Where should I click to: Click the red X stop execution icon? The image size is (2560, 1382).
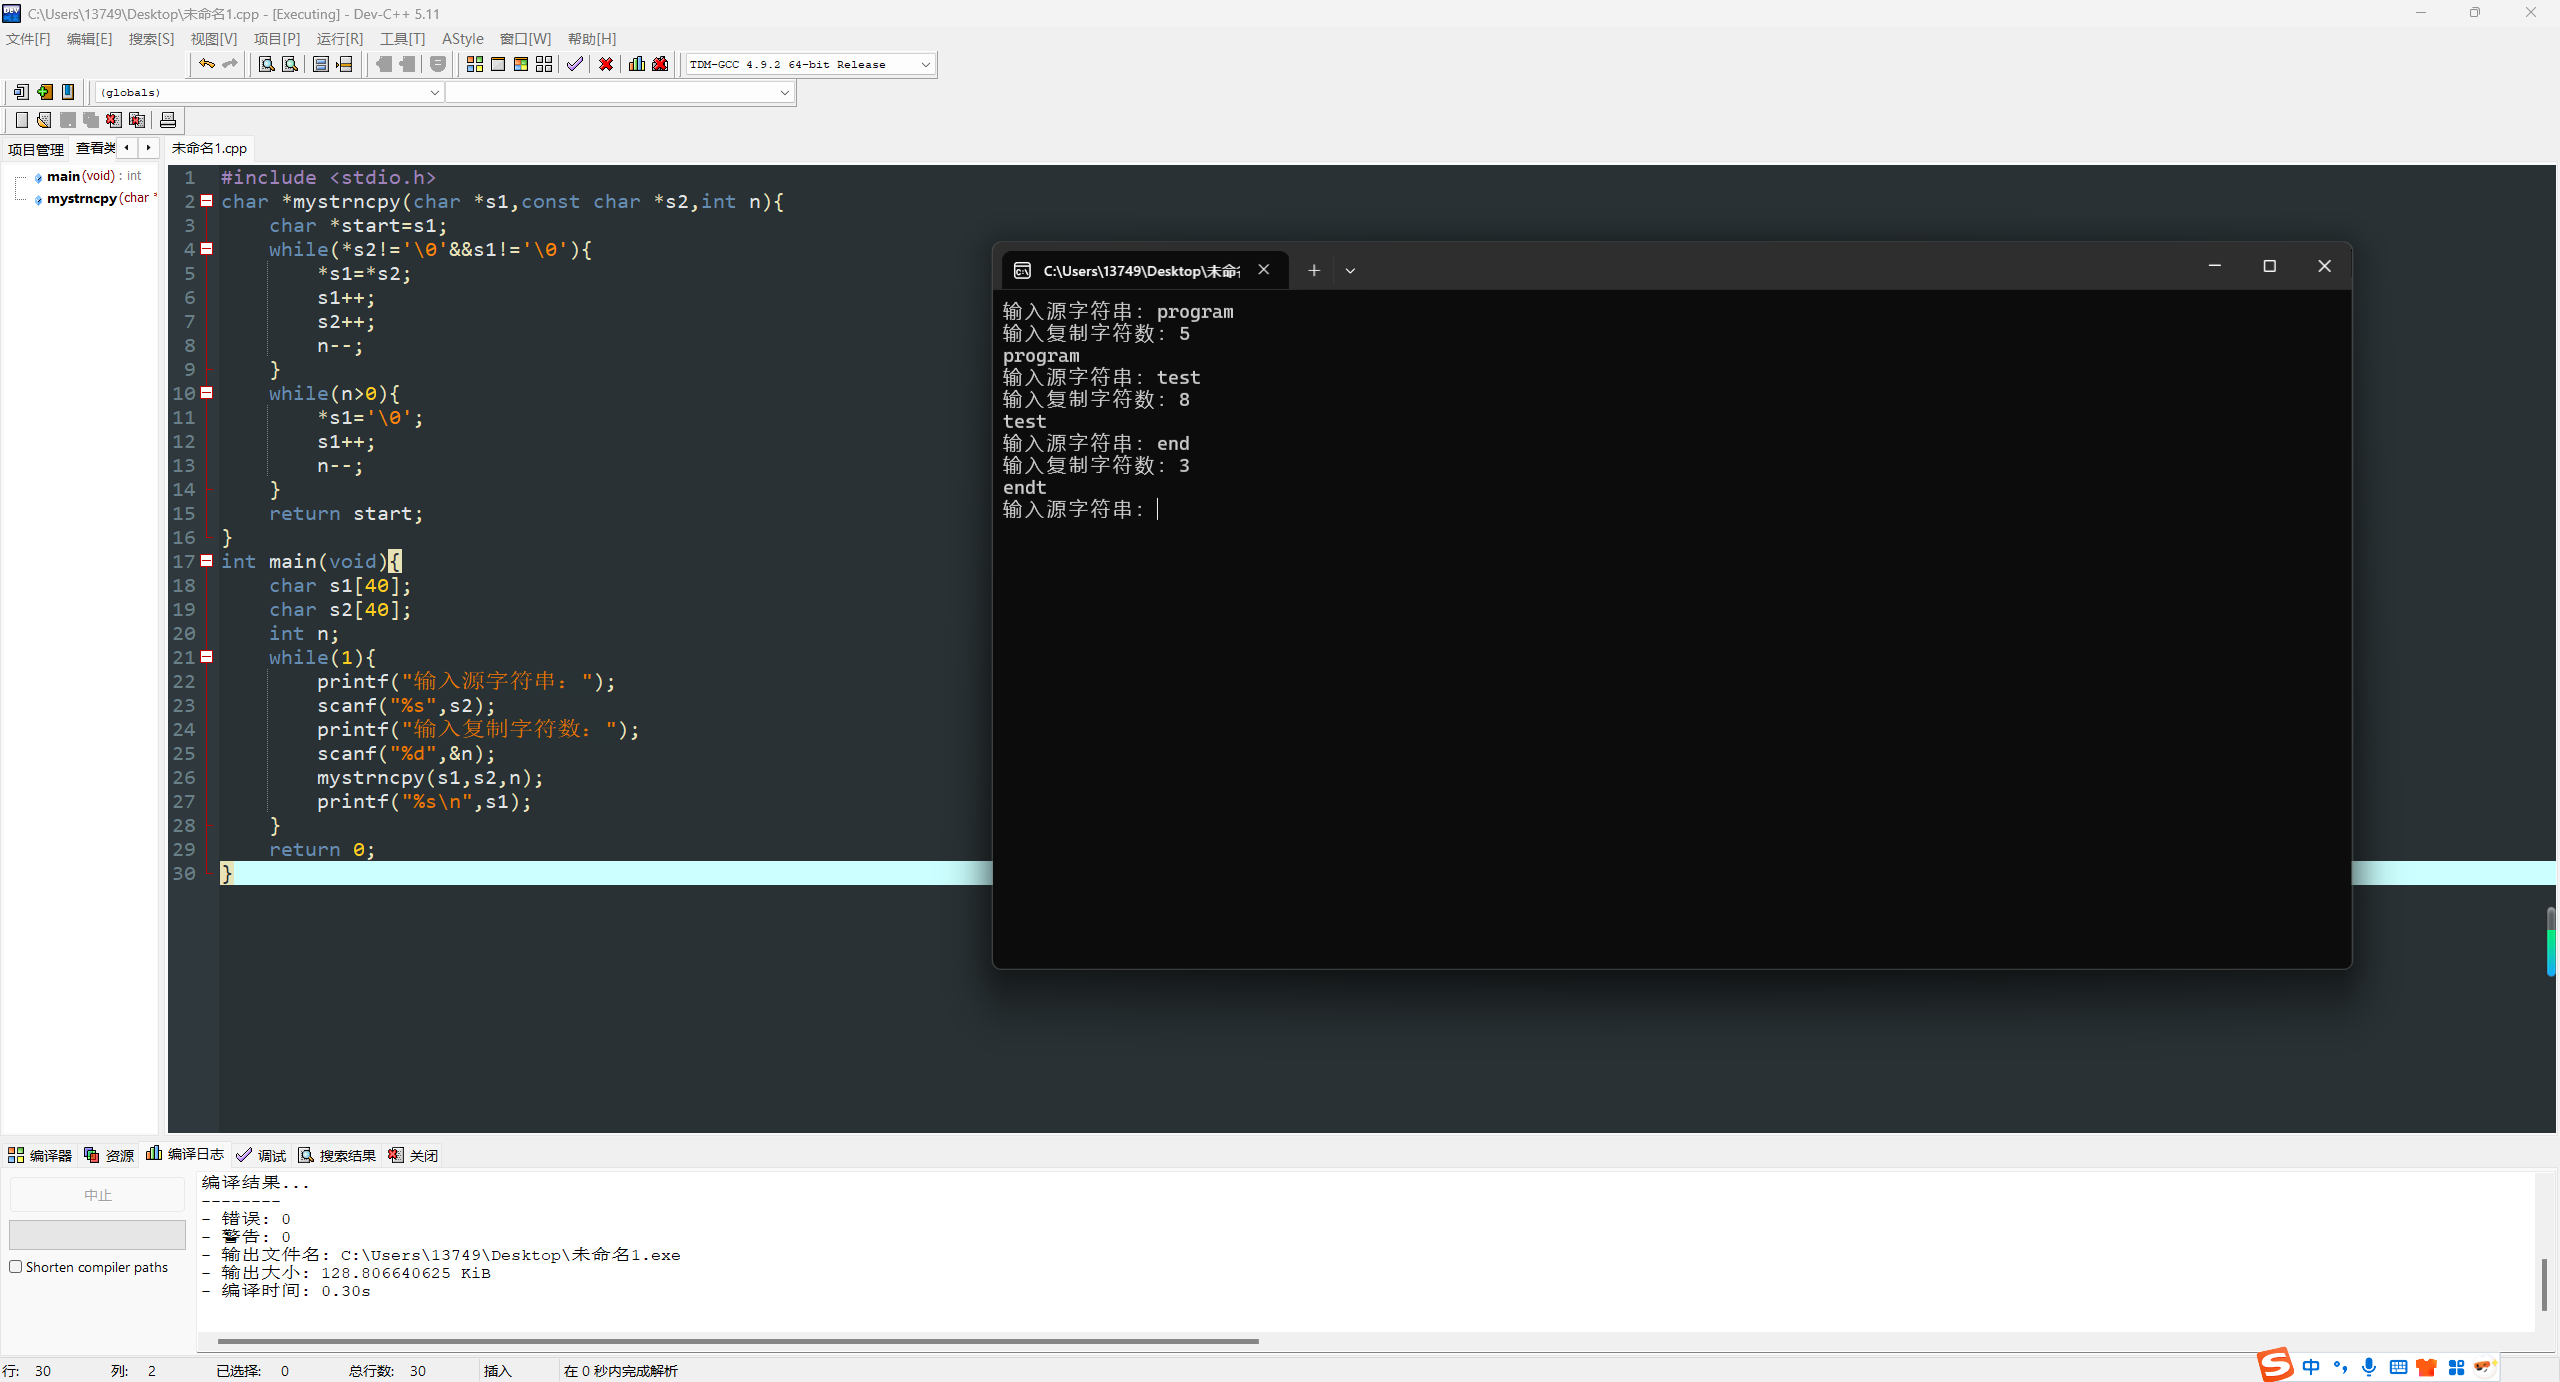(x=606, y=64)
